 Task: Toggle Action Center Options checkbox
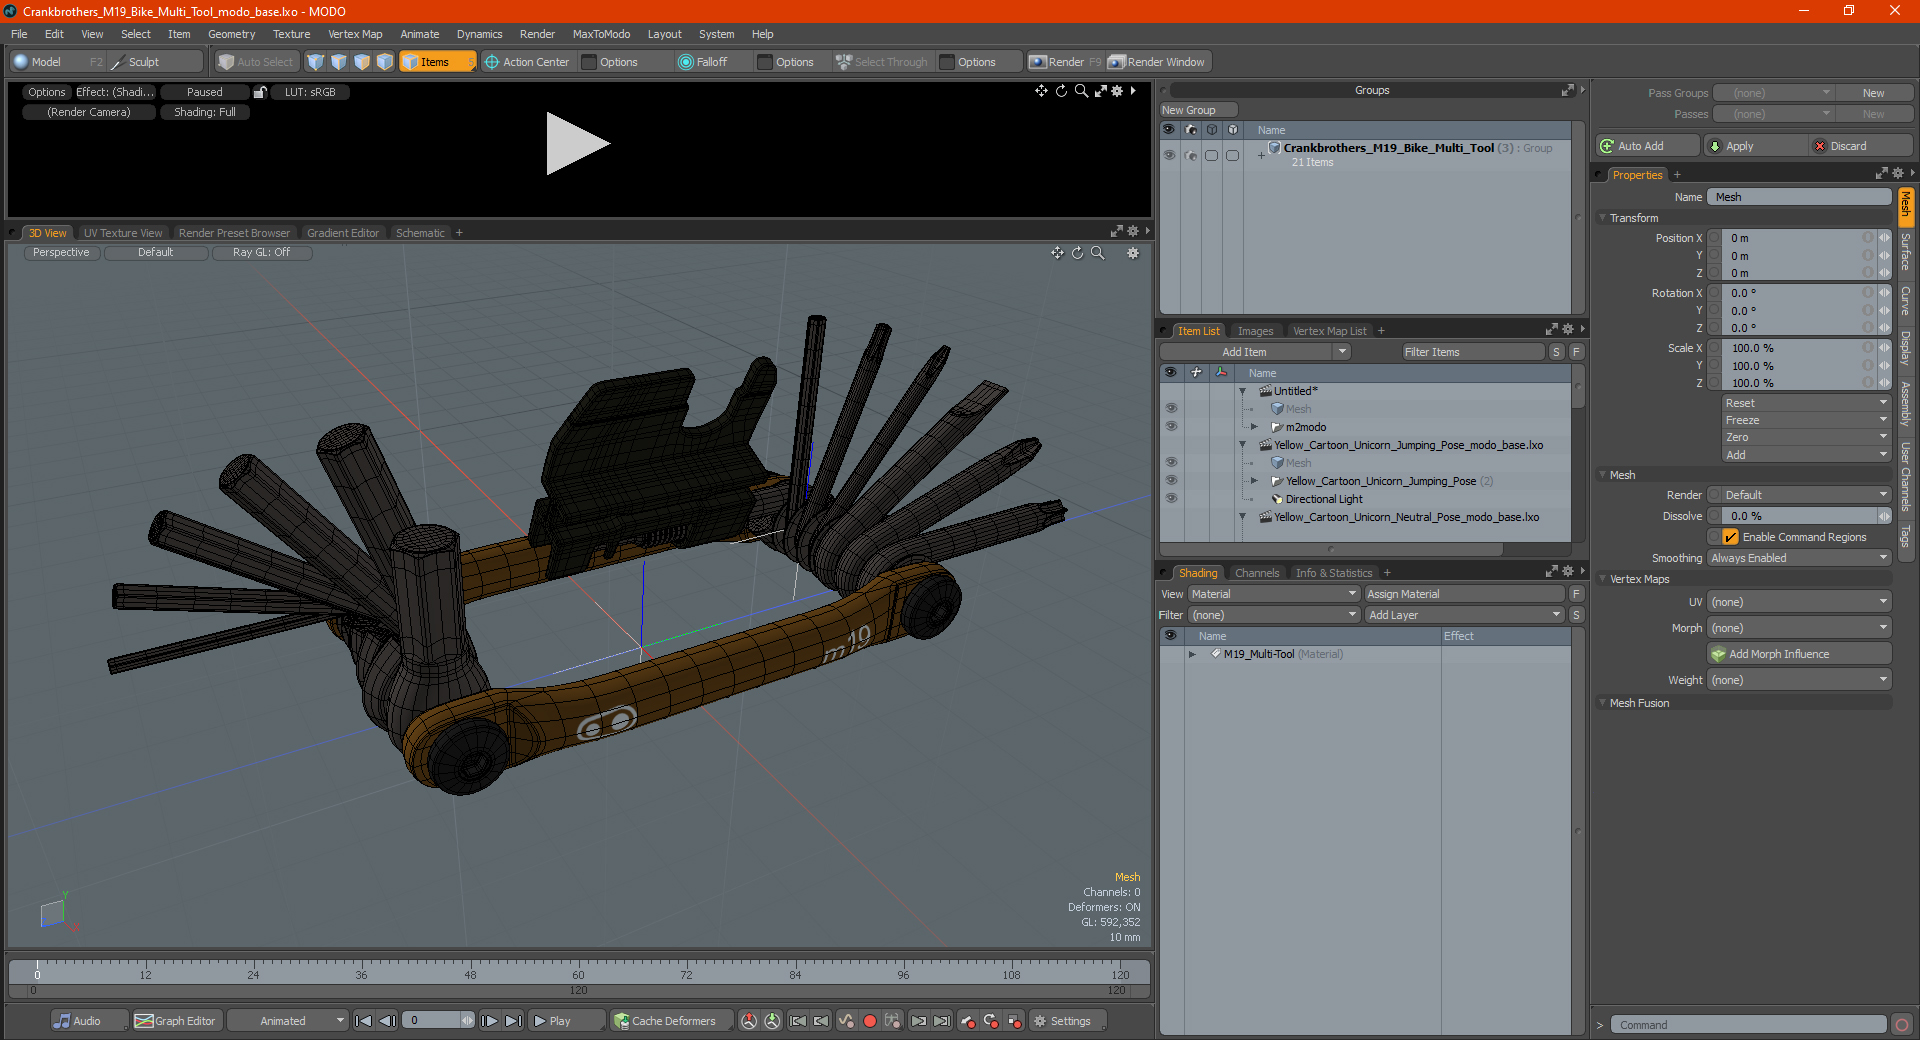coord(589,62)
